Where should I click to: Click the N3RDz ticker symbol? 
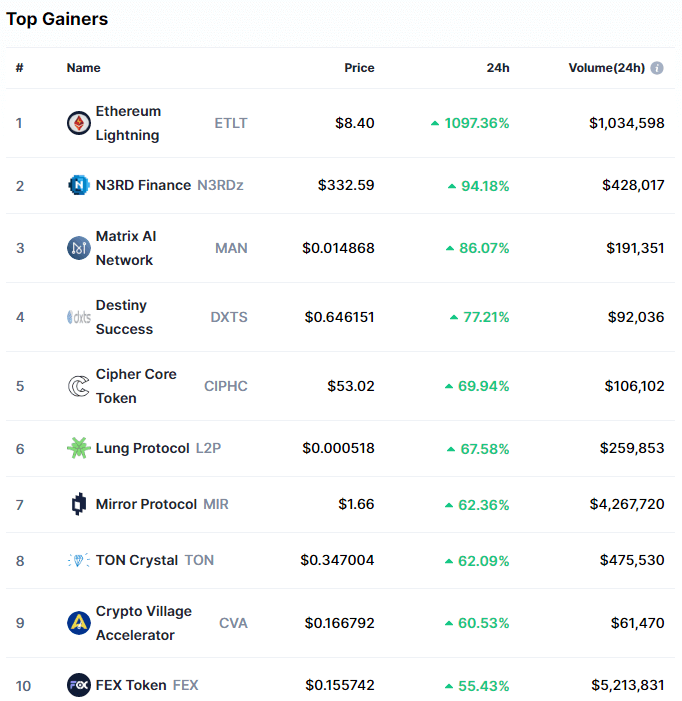point(220,185)
